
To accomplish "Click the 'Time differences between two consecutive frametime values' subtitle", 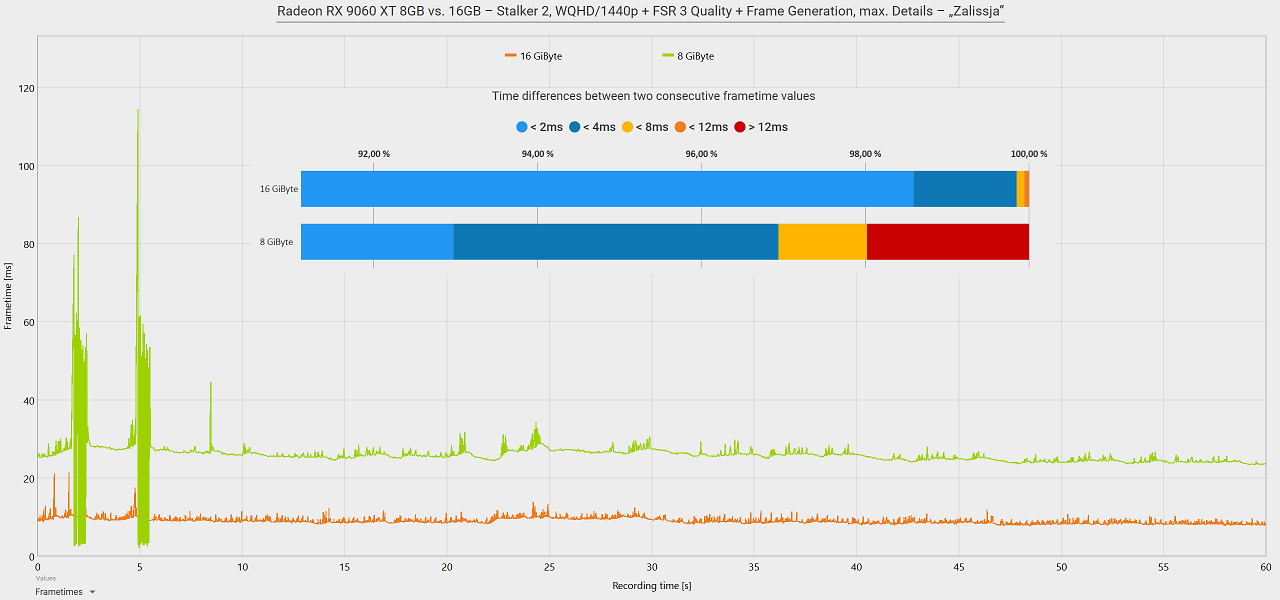I will (653, 96).
